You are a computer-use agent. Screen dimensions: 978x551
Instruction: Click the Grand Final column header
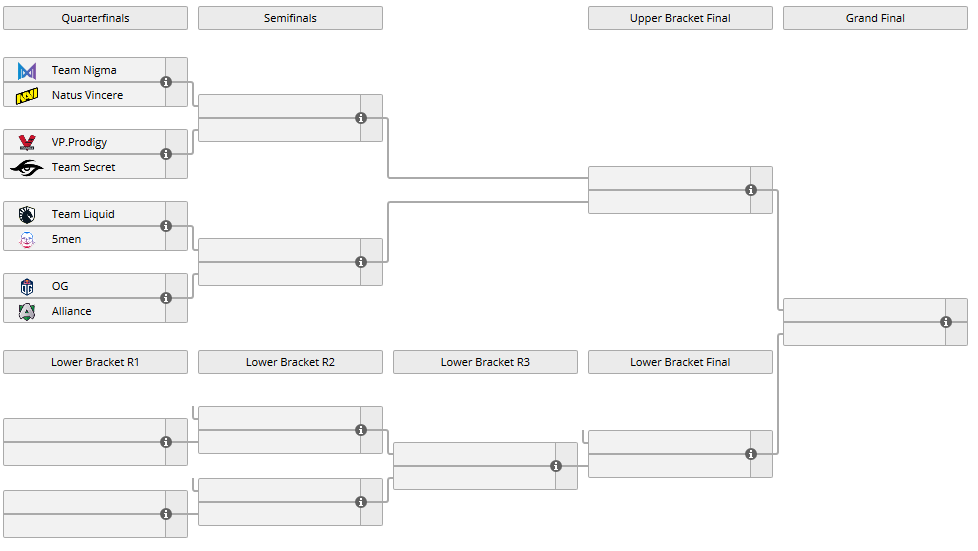click(x=875, y=18)
